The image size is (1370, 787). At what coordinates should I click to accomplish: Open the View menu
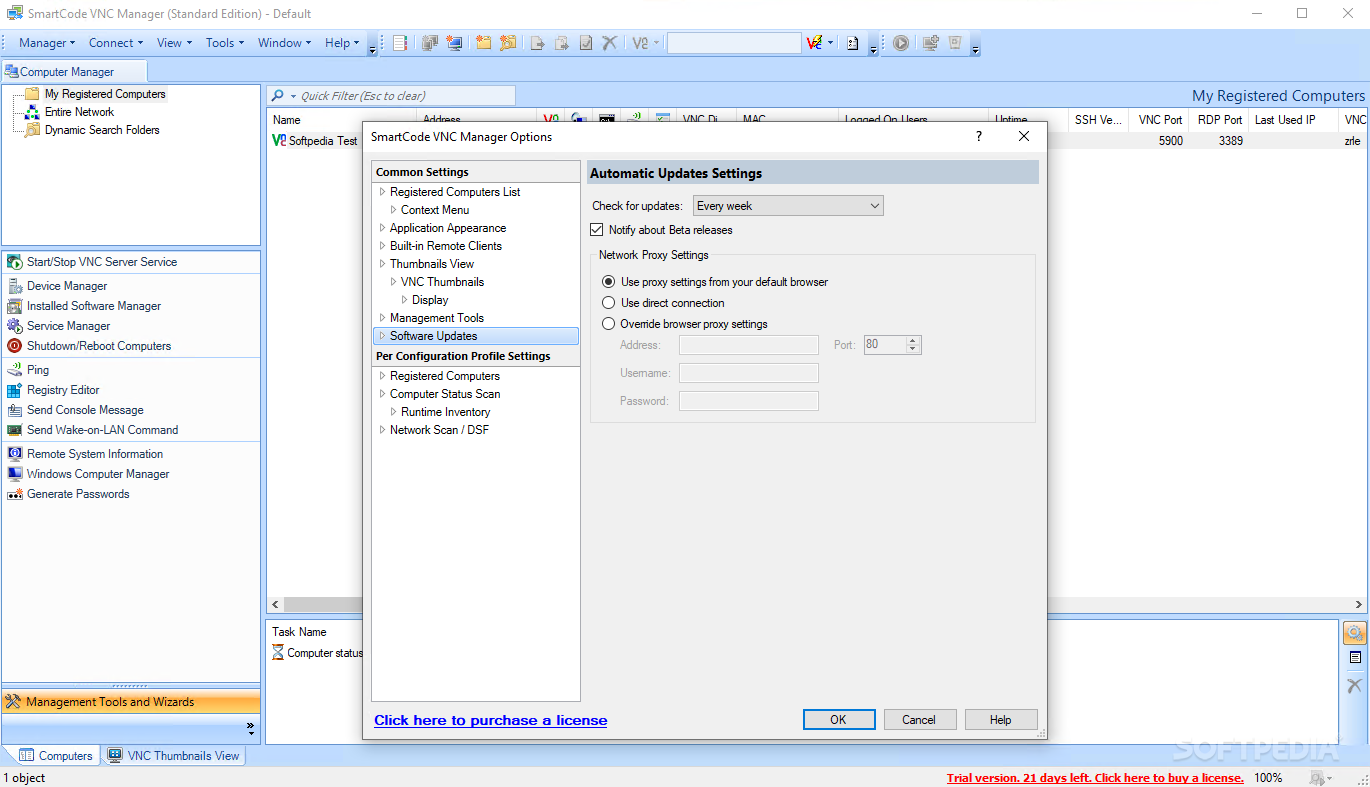click(x=175, y=43)
